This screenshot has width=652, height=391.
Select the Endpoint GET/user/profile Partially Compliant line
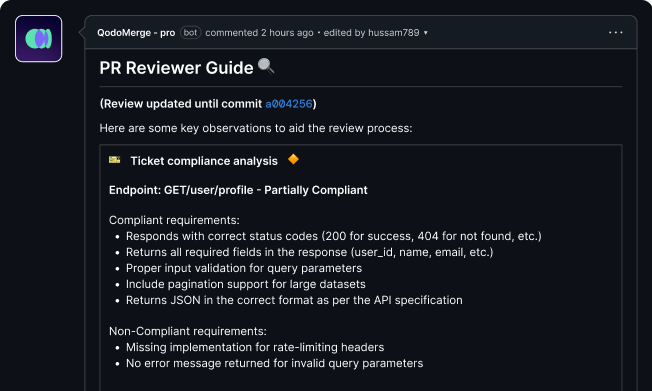(x=238, y=190)
